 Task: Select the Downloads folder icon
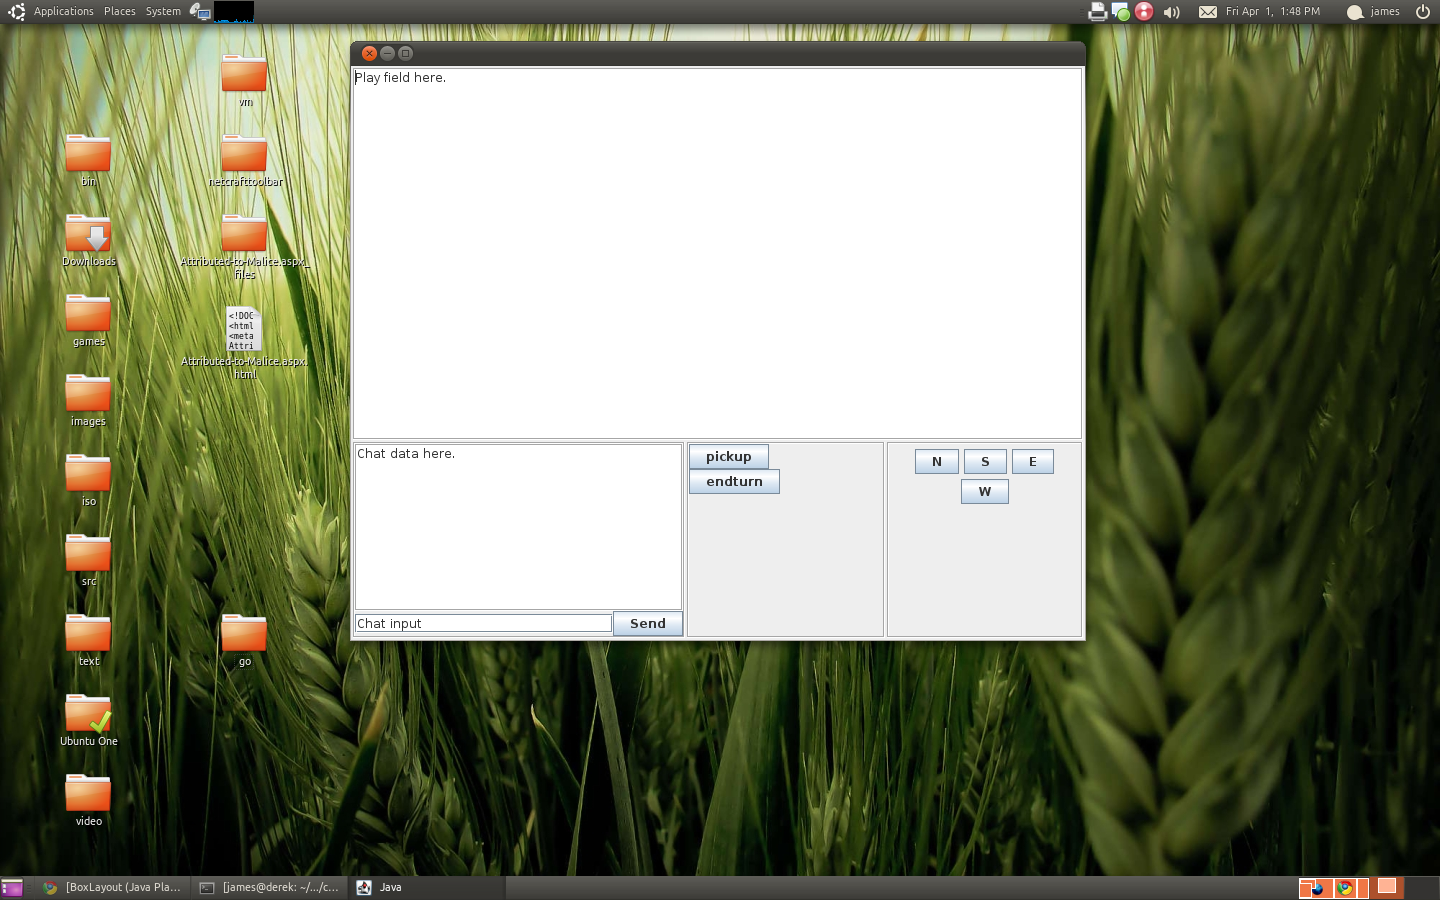point(88,235)
